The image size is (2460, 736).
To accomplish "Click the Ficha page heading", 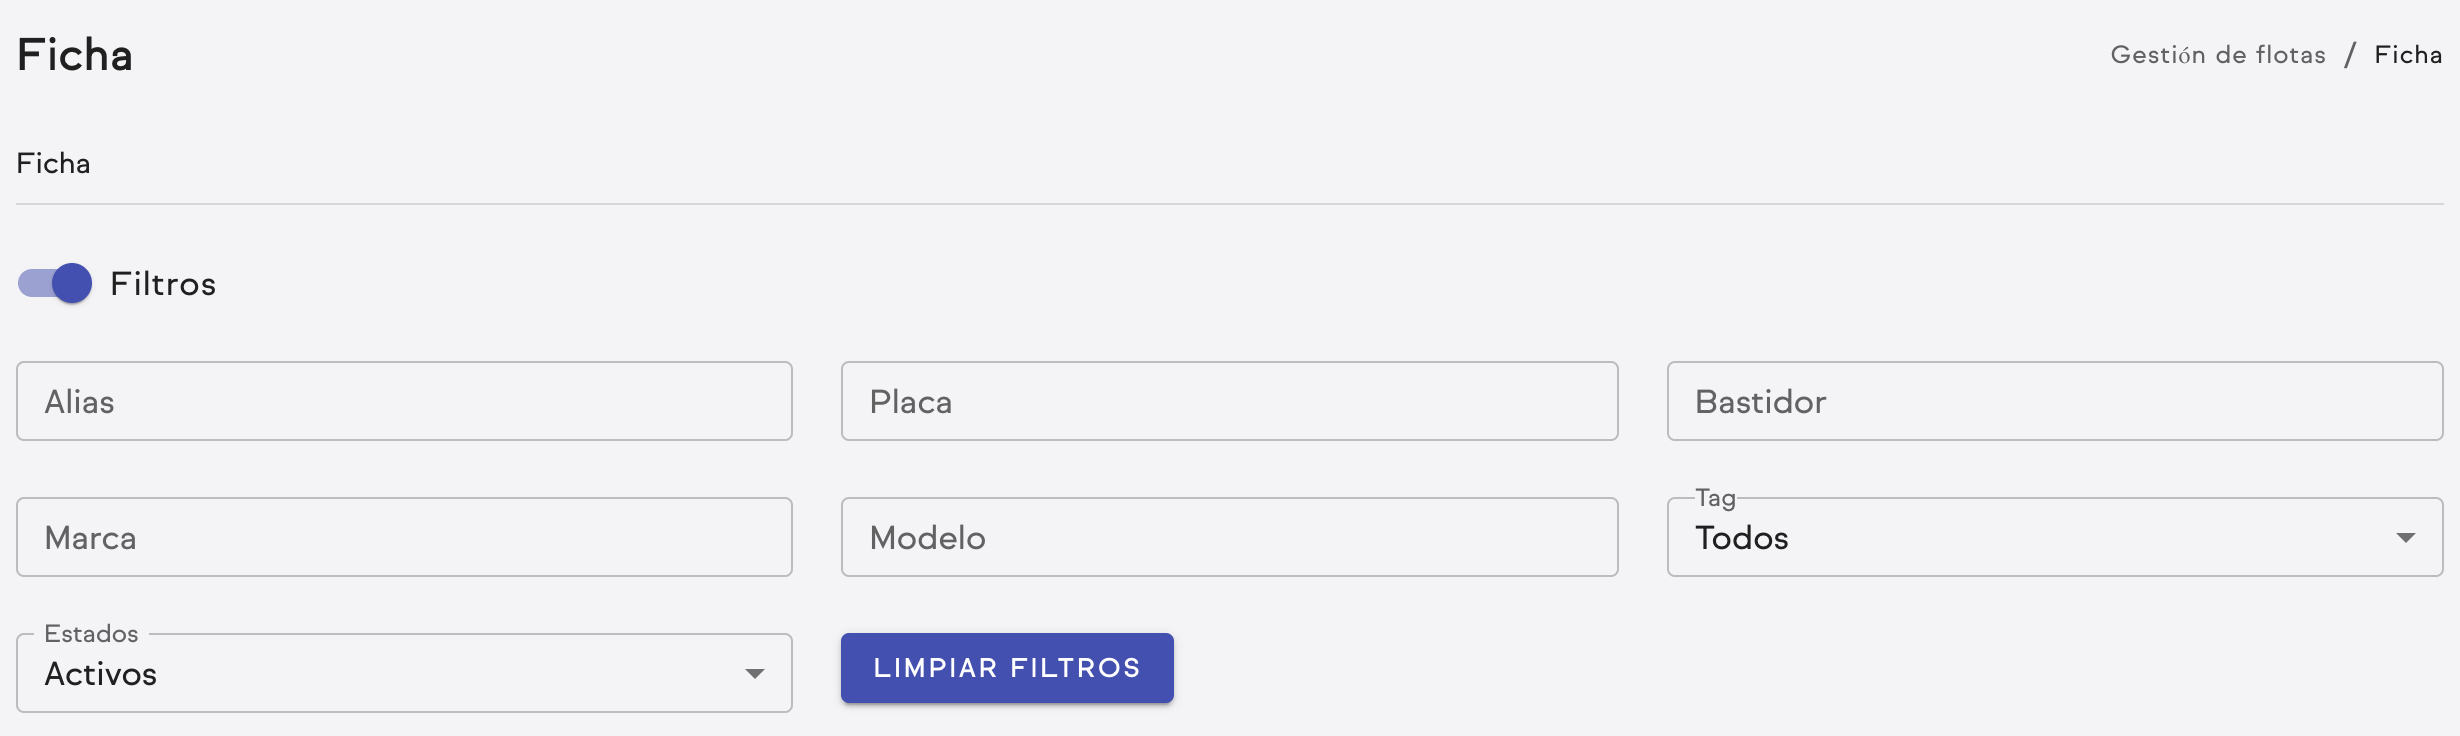I will click(x=74, y=55).
